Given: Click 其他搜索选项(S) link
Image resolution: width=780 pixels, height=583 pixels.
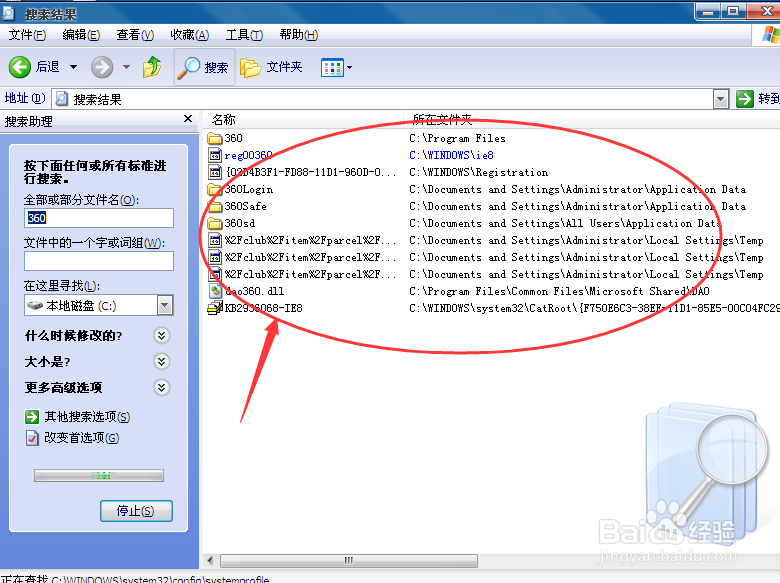Looking at the screenshot, I should tap(87, 416).
